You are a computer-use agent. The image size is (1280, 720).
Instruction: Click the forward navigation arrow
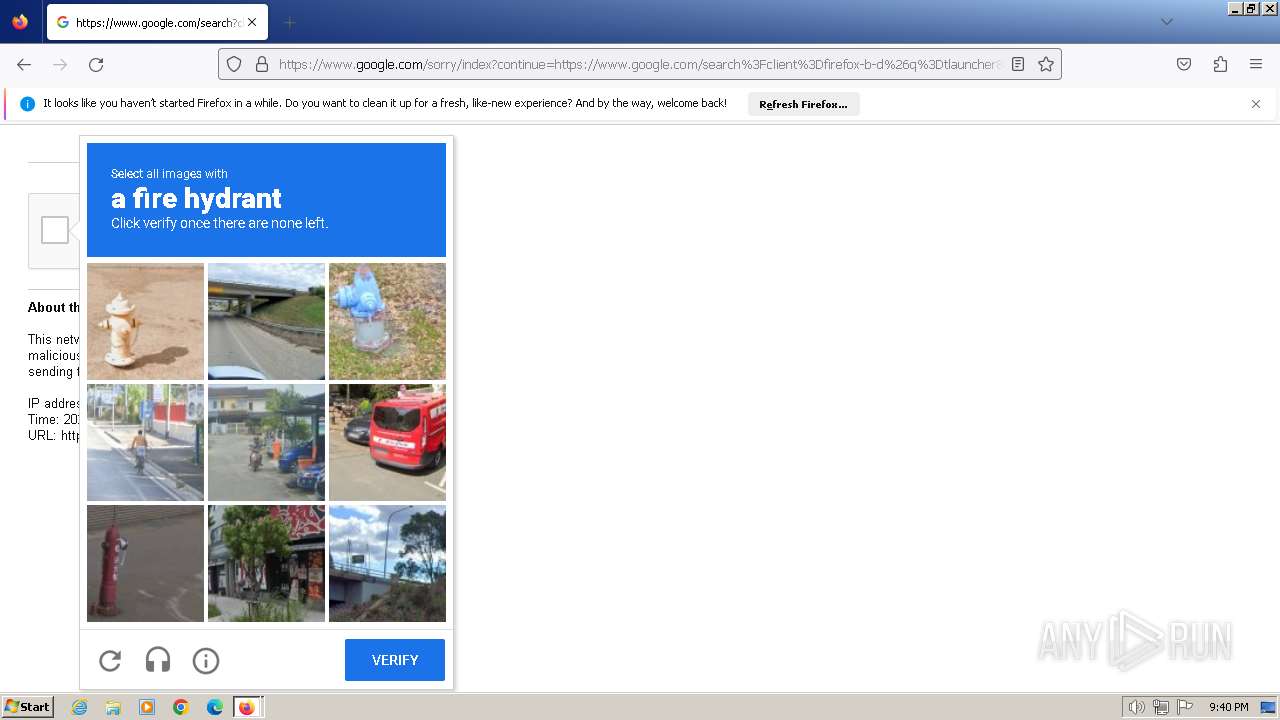tap(60, 64)
